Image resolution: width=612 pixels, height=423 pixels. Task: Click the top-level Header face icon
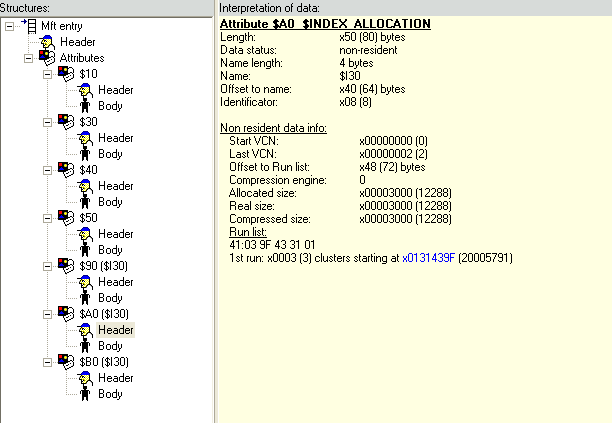point(46,42)
